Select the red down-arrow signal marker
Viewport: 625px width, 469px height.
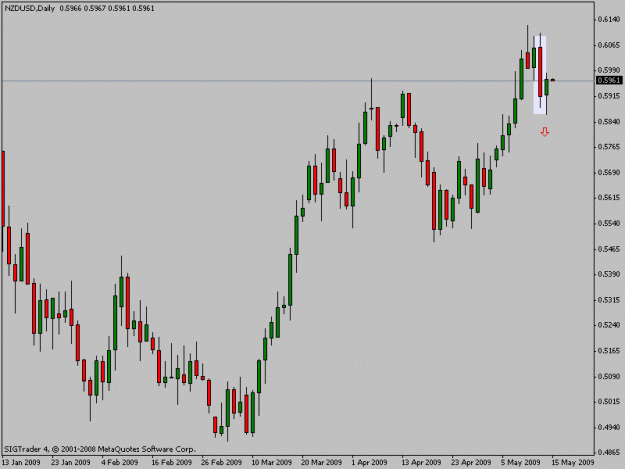tap(545, 132)
